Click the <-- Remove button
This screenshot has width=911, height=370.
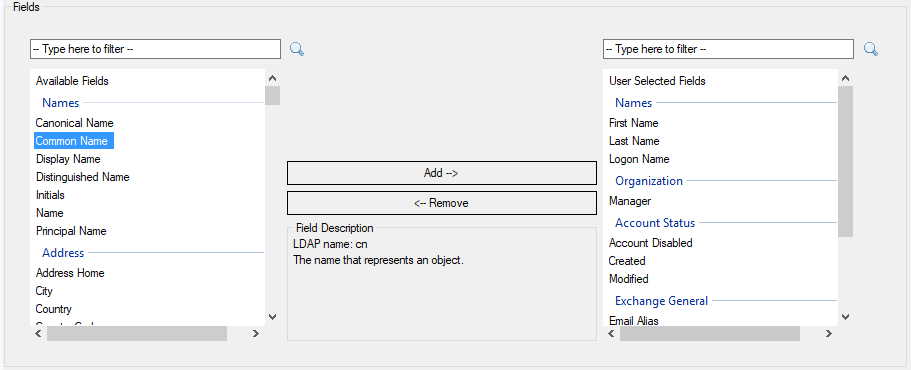442,203
